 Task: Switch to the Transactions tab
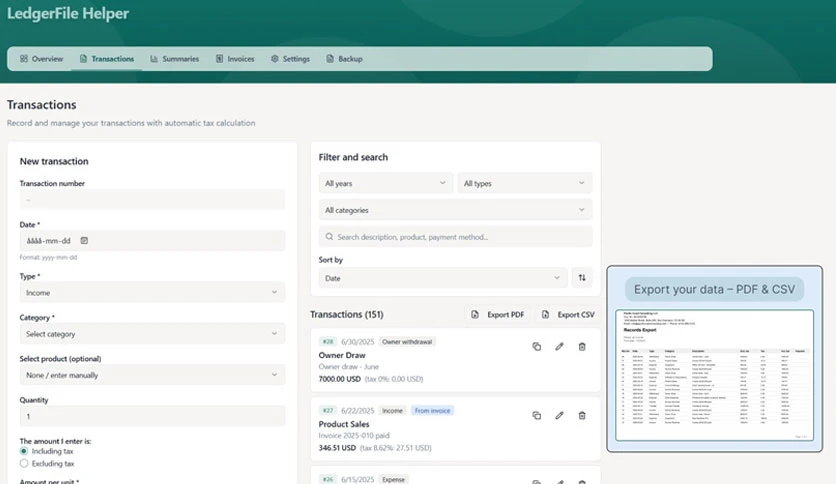(107, 59)
